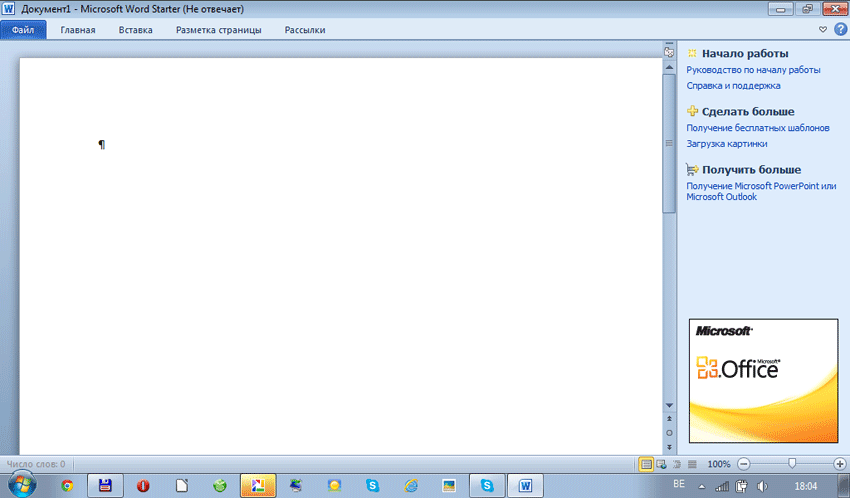Switch to Print Layout view icon
The width and height of the screenshot is (850, 498).
646,464
